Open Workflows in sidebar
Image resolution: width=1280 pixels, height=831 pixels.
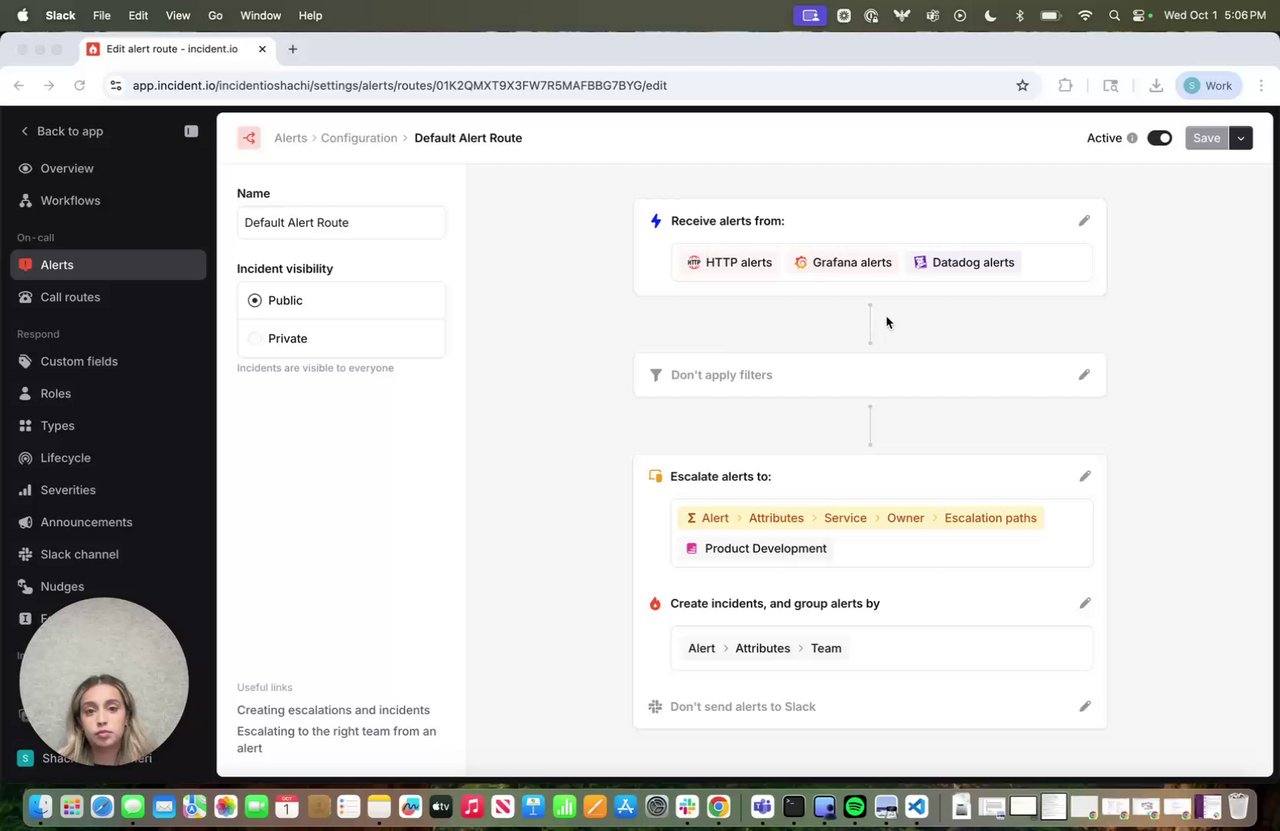coord(108,200)
